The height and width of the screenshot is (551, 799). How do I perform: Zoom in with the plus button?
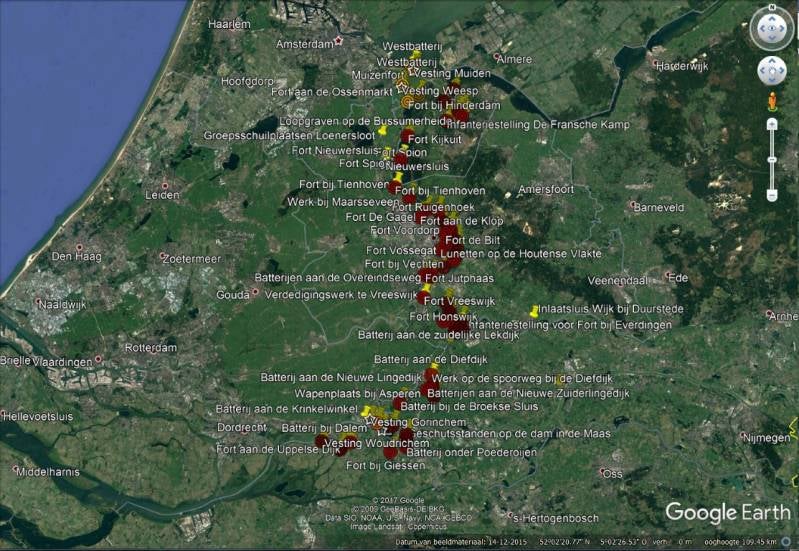tap(773, 124)
